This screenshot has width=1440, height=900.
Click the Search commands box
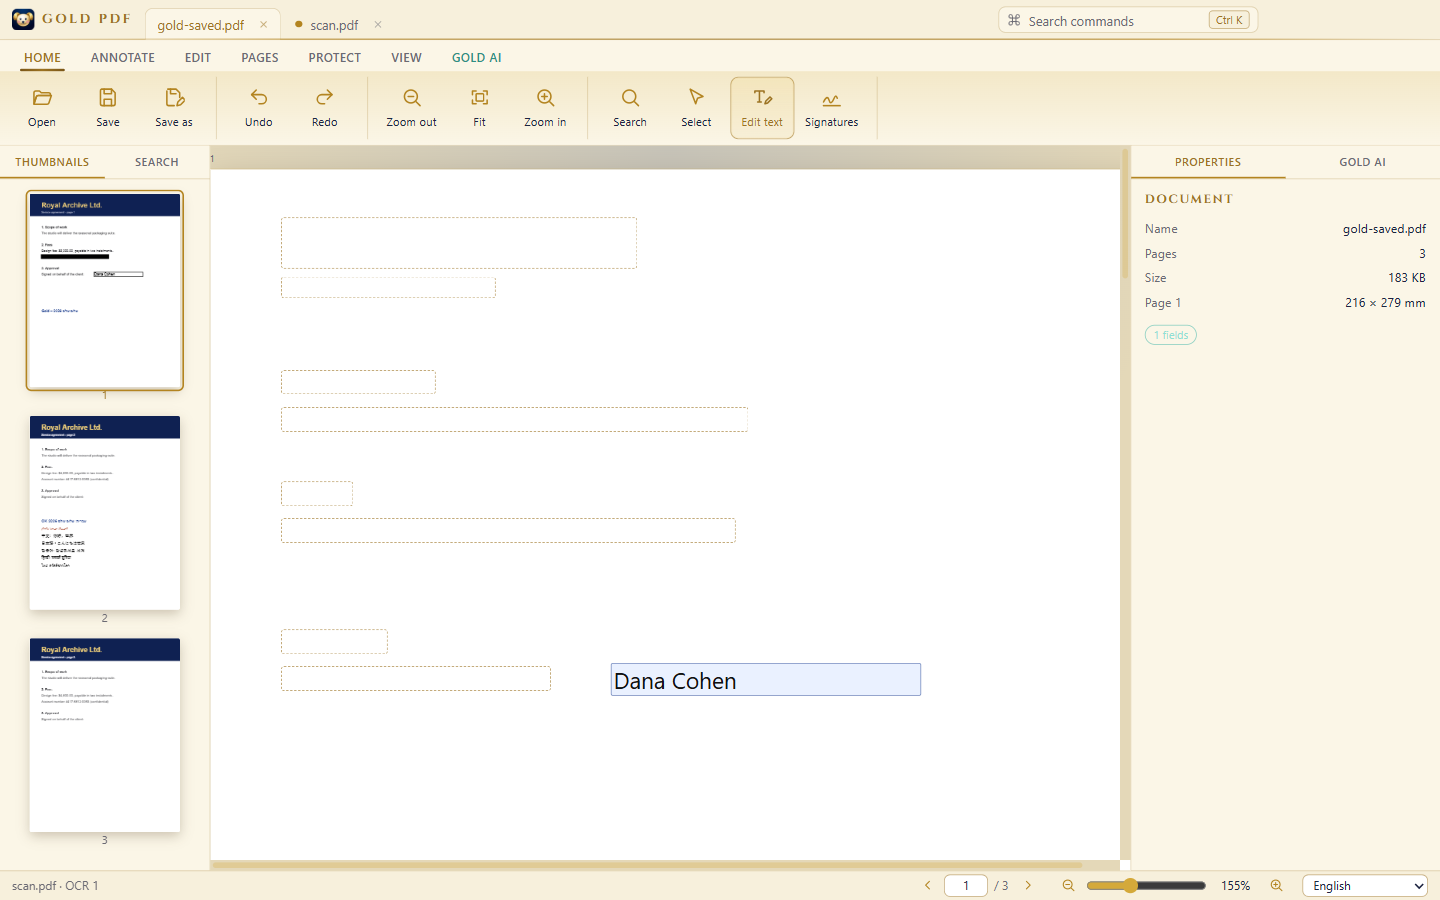(x=1128, y=20)
